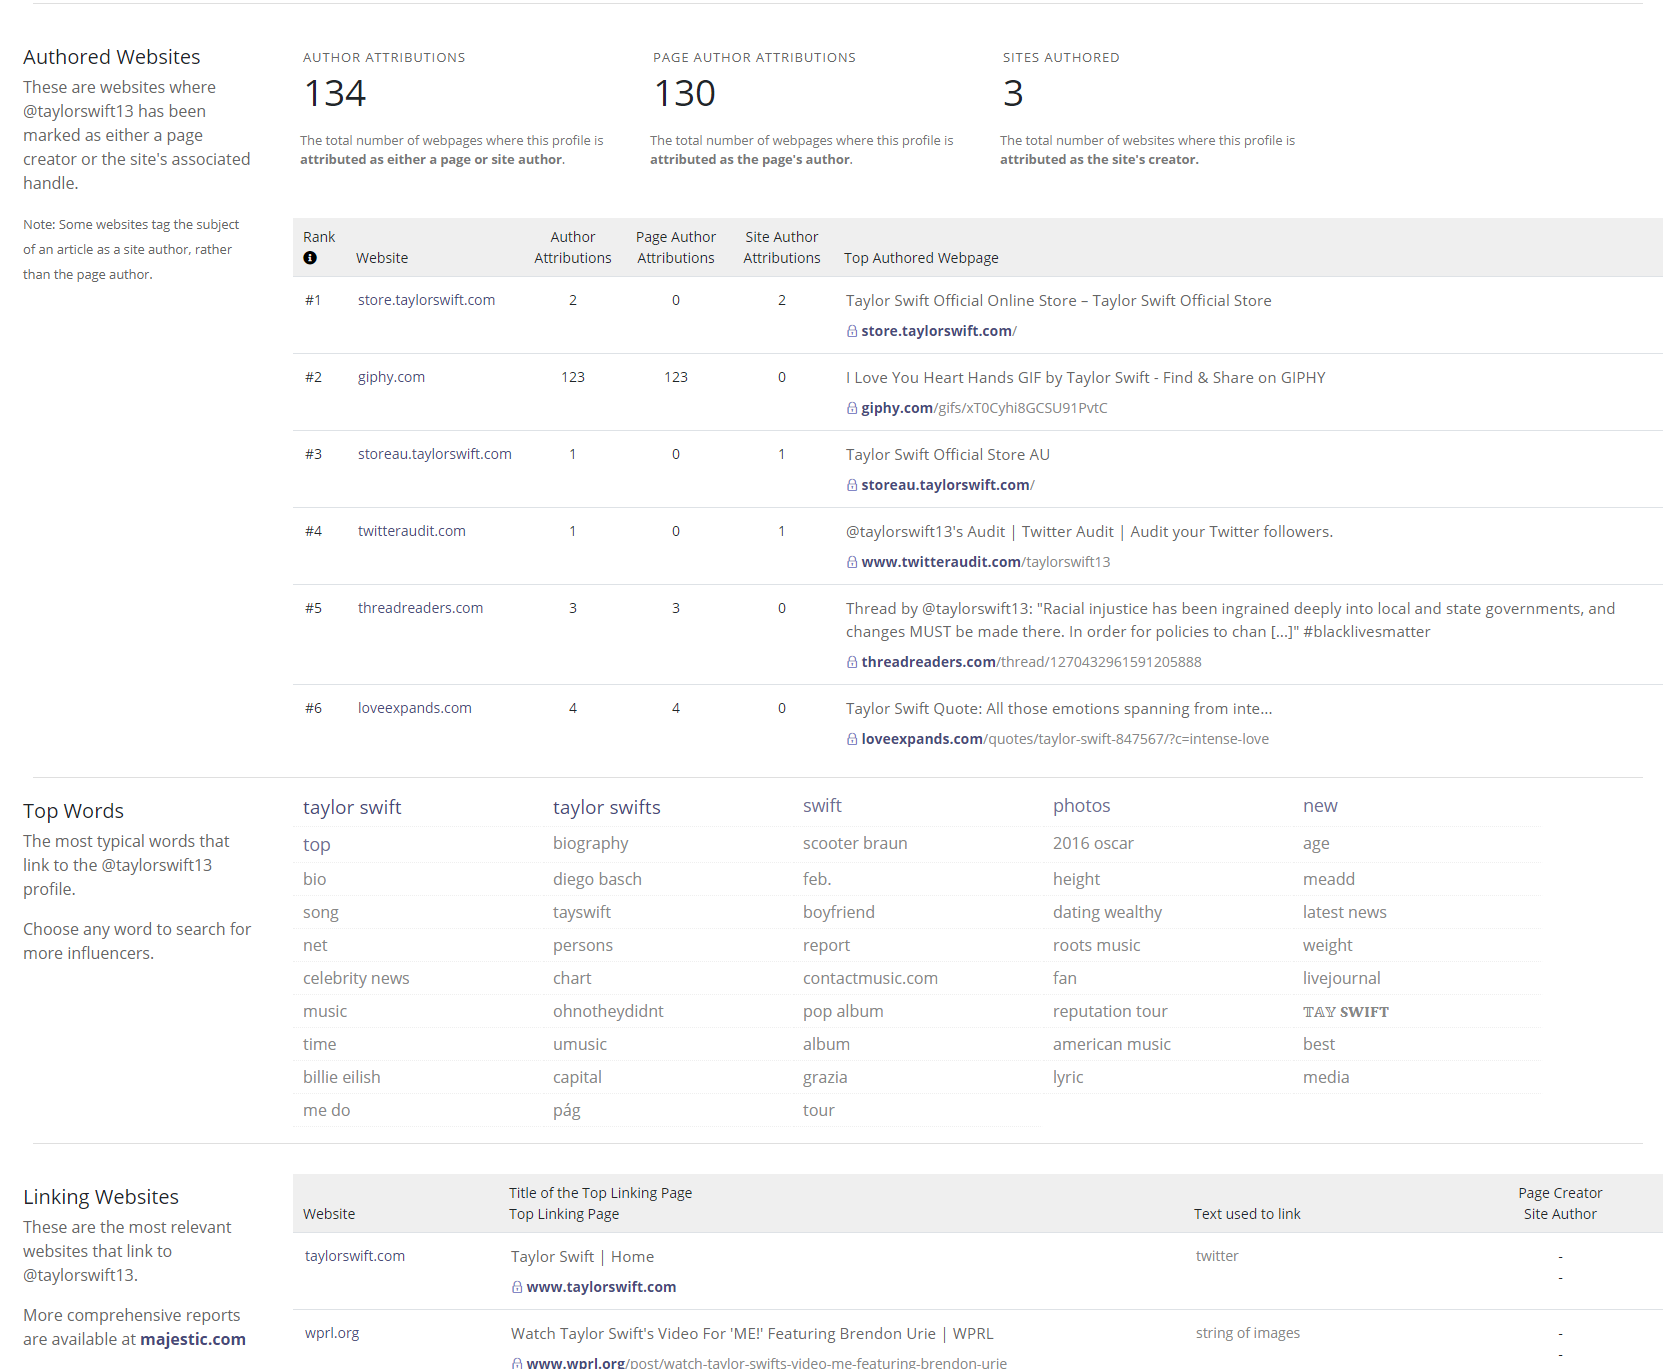Click lock icon beside storeau.taylorswift.com link
The image size is (1673, 1369).
[x=852, y=485]
